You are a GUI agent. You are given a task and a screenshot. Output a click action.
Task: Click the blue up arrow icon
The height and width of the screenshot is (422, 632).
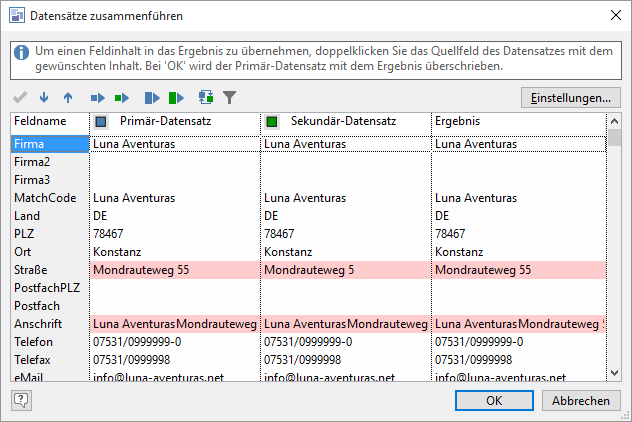pos(68,98)
